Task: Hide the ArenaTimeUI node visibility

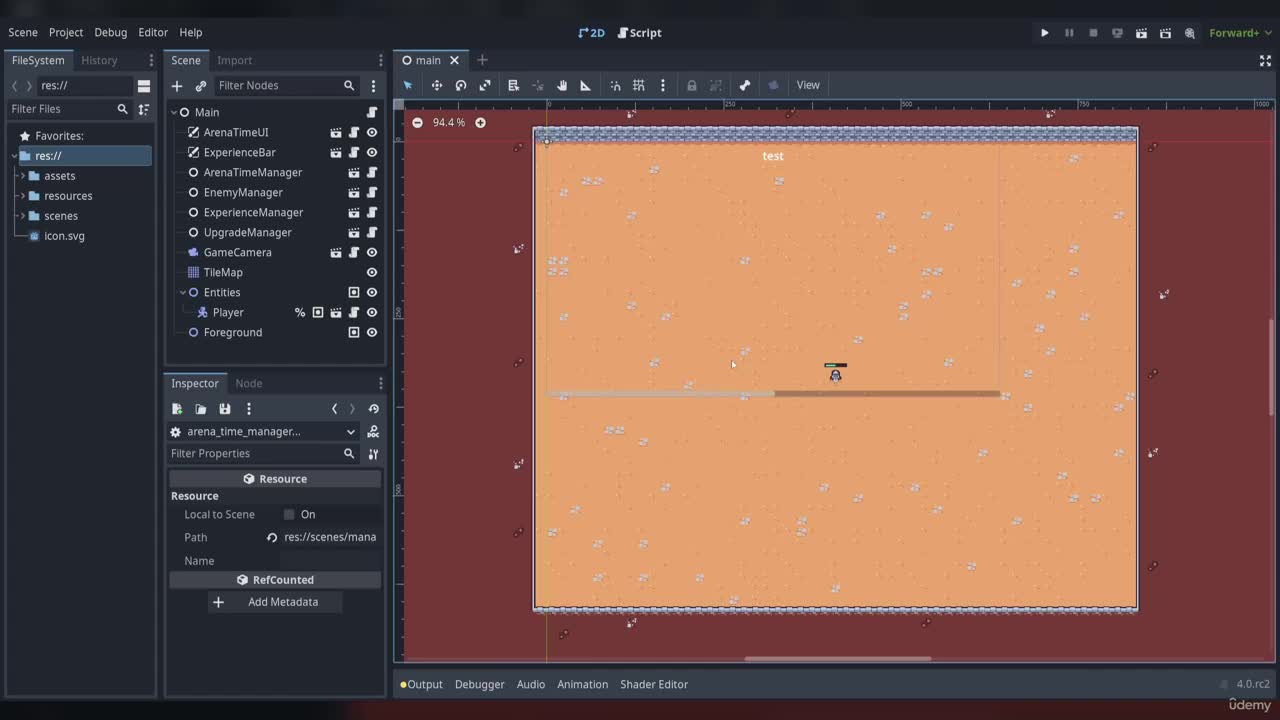Action: (x=372, y=132)
